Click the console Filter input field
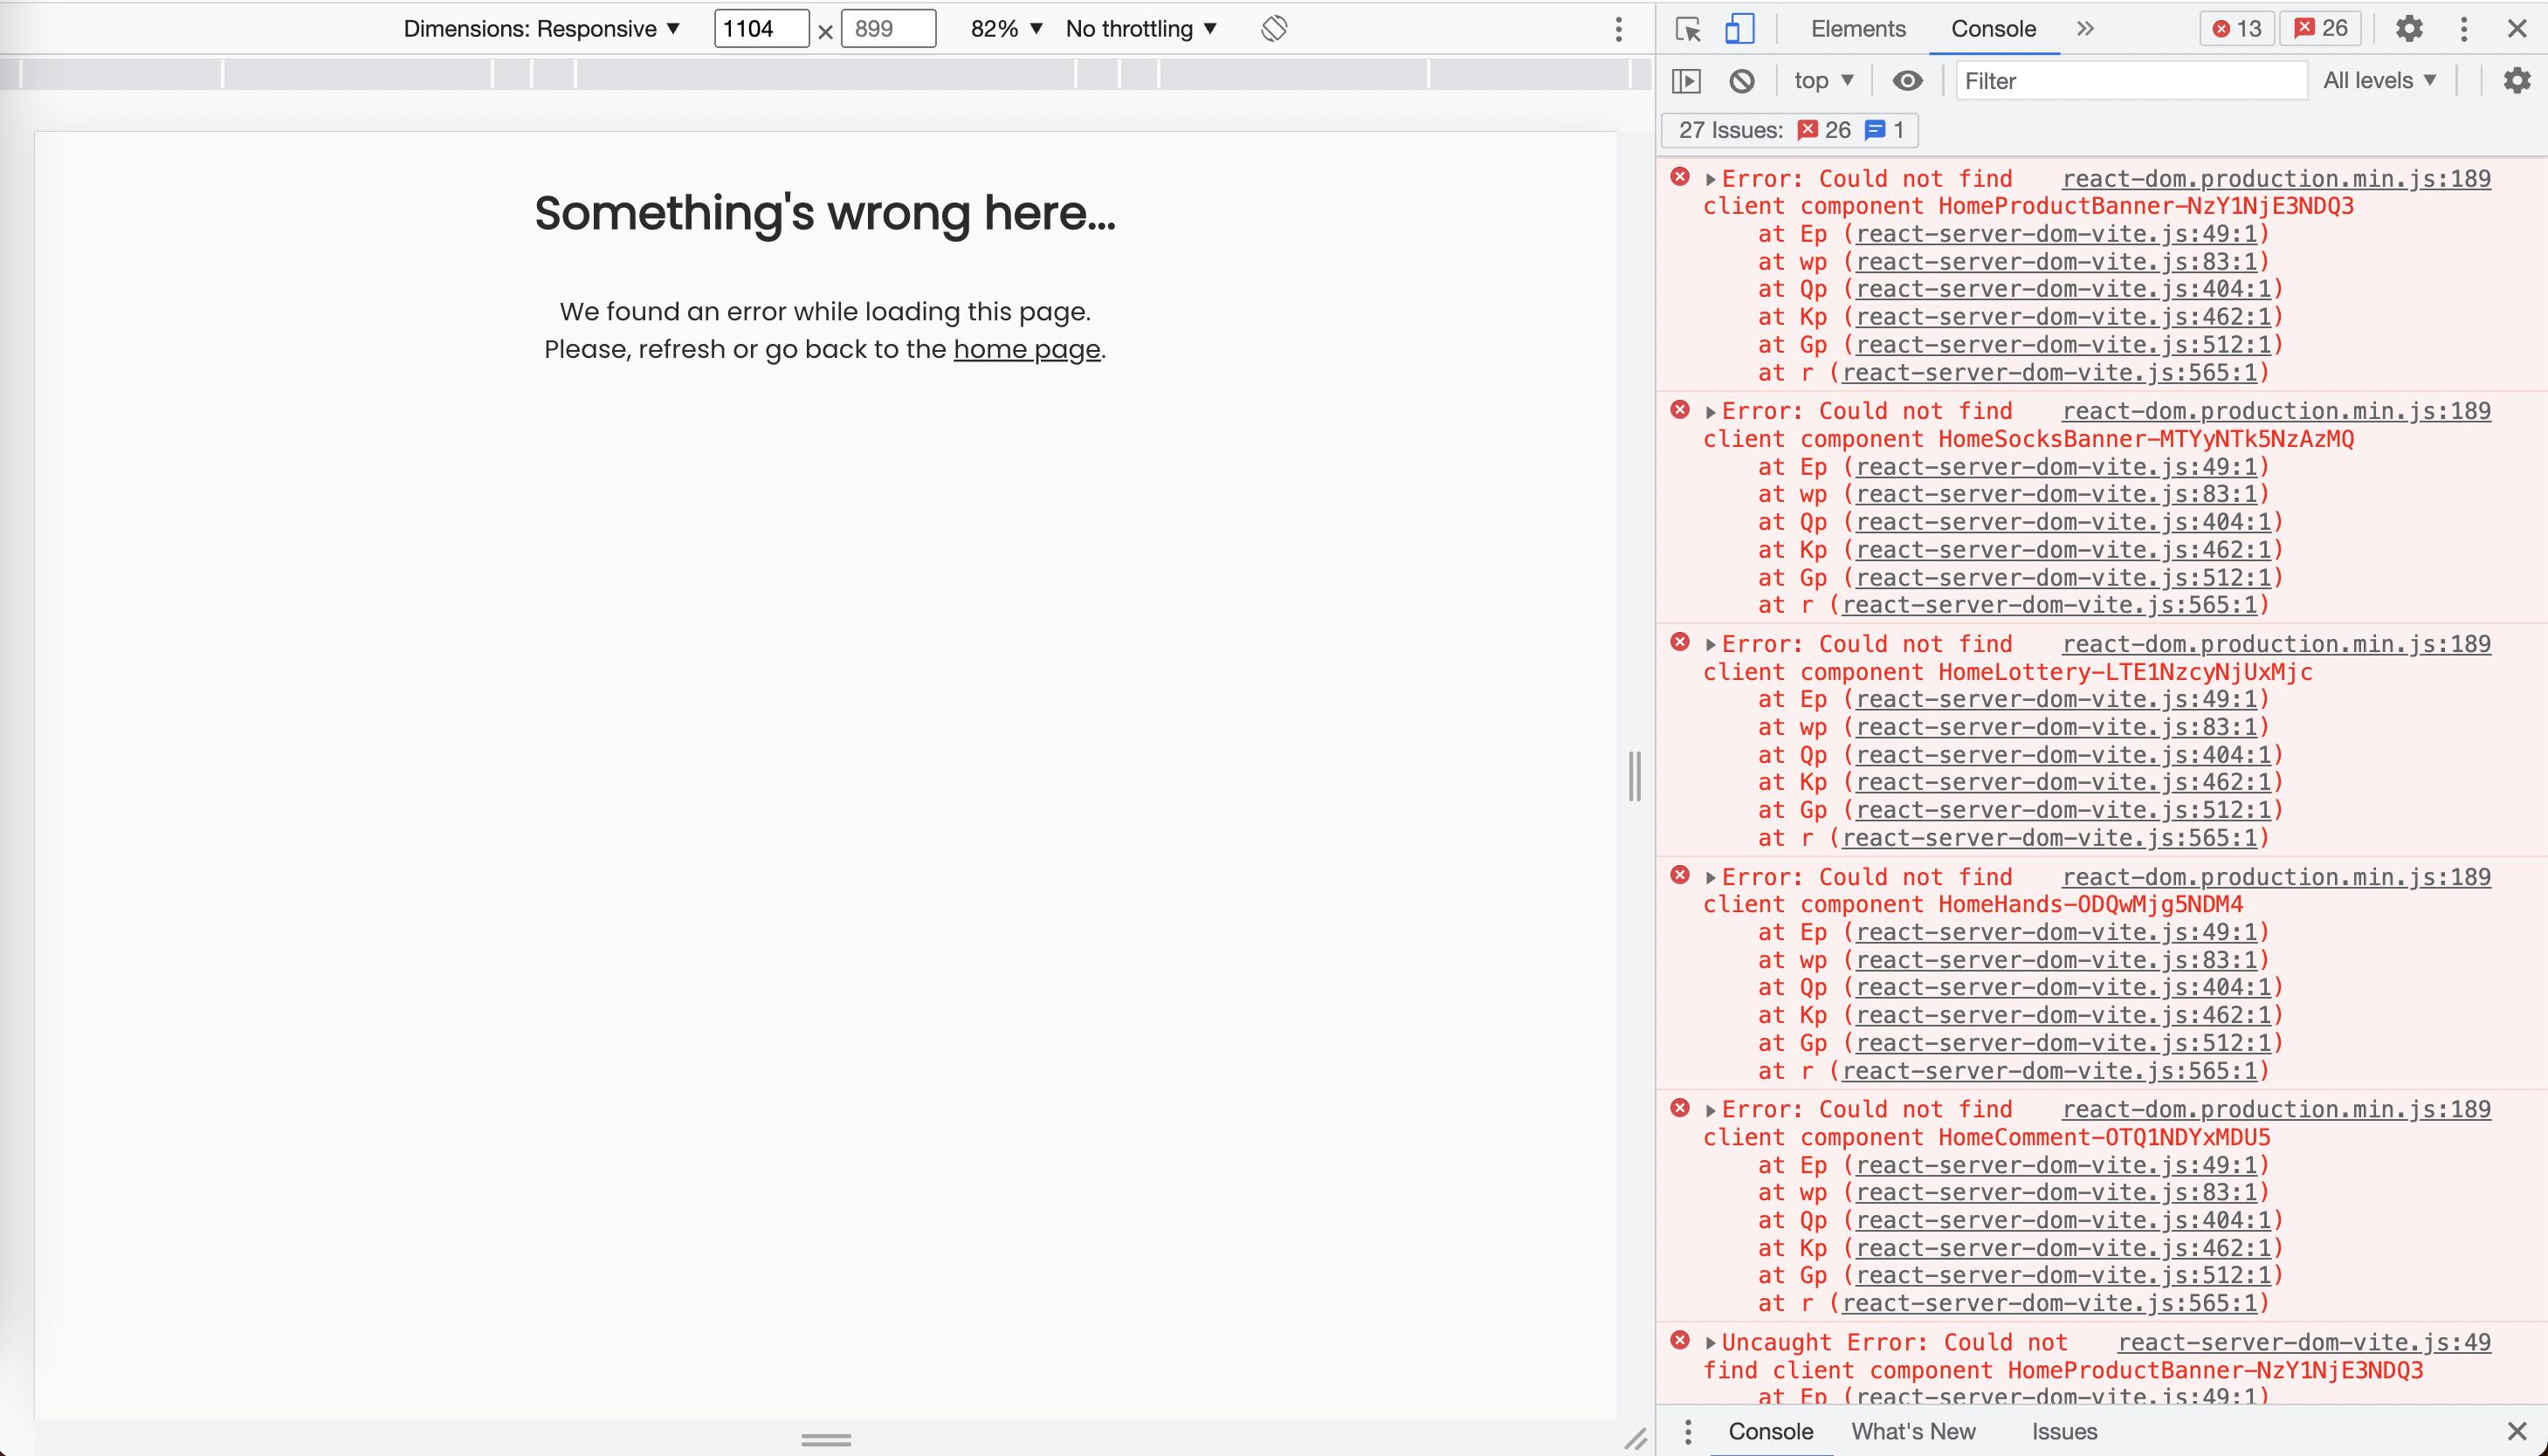Screen dimensions: 2548x1456 tap(2130, 81)
